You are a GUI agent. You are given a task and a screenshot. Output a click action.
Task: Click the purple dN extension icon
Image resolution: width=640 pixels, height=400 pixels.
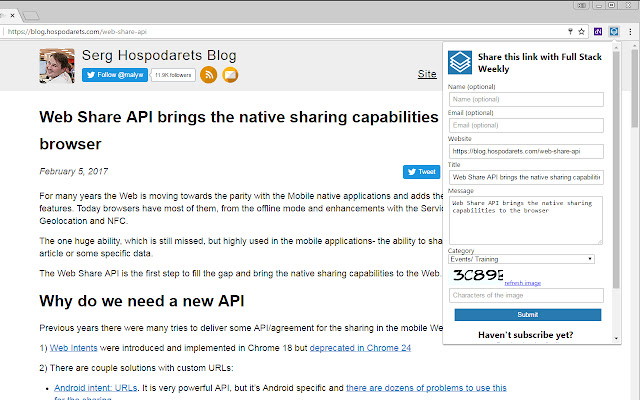[x=597, y=32]
